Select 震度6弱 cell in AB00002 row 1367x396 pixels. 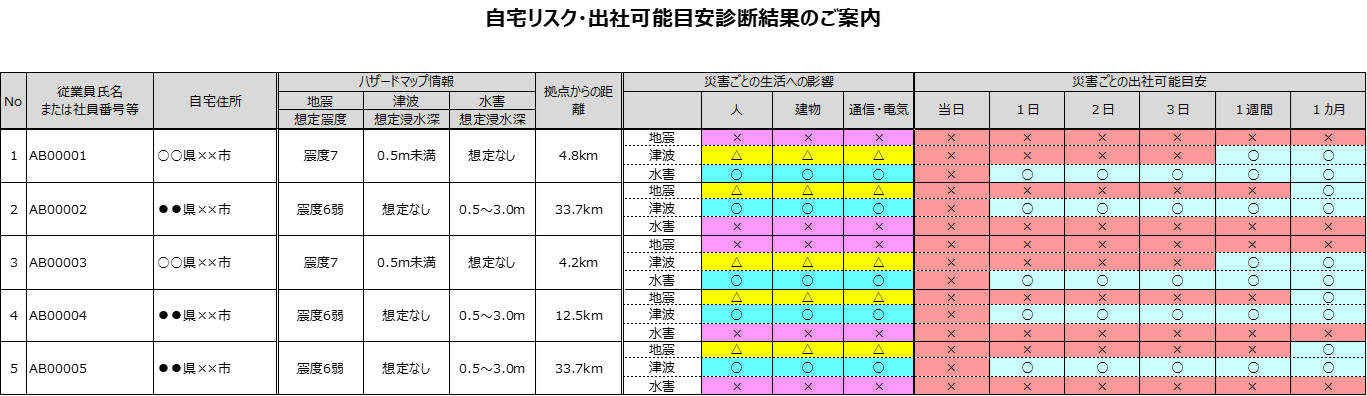(320, 209)
